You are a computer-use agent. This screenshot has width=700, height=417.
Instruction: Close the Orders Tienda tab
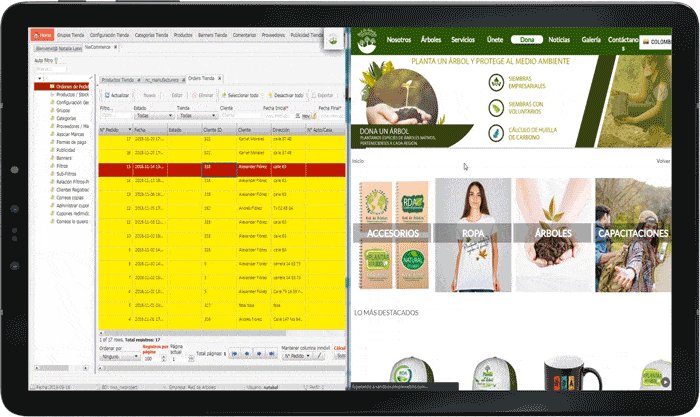220,78
